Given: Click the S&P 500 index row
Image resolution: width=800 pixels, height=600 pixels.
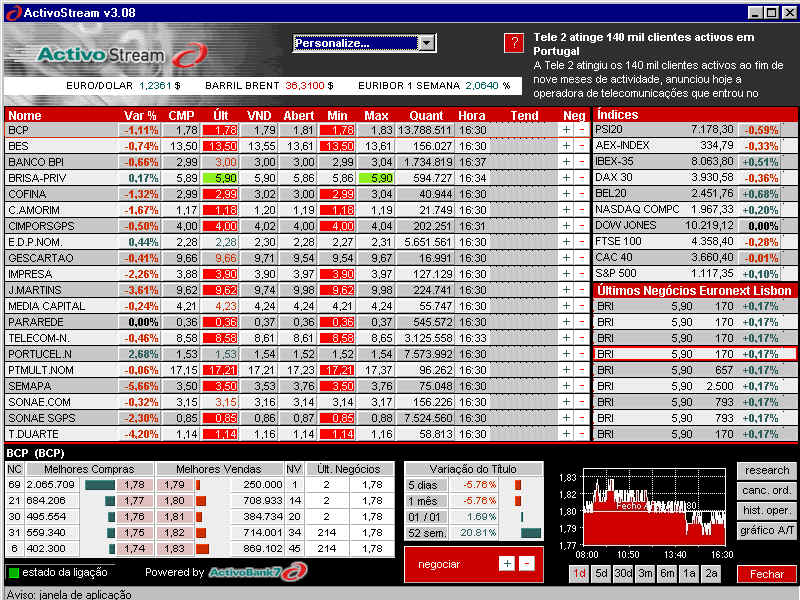Looking at the screenshot, I should coord(695,273).
